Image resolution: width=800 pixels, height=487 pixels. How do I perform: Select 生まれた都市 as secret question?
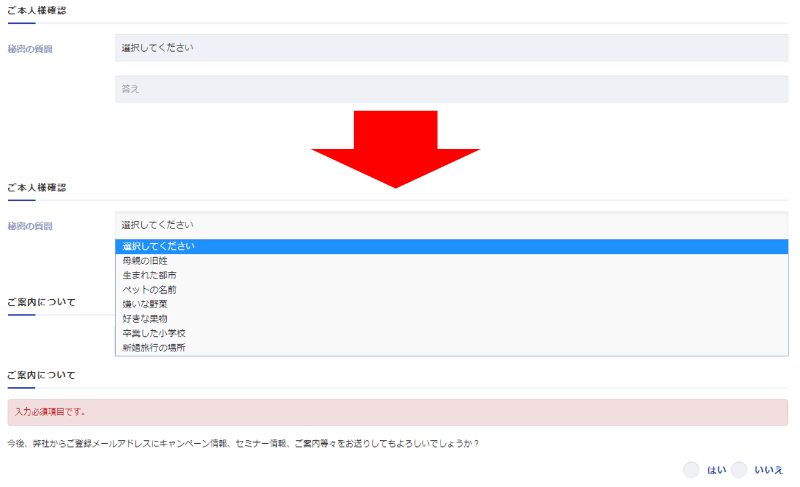[x=451, y=275]
